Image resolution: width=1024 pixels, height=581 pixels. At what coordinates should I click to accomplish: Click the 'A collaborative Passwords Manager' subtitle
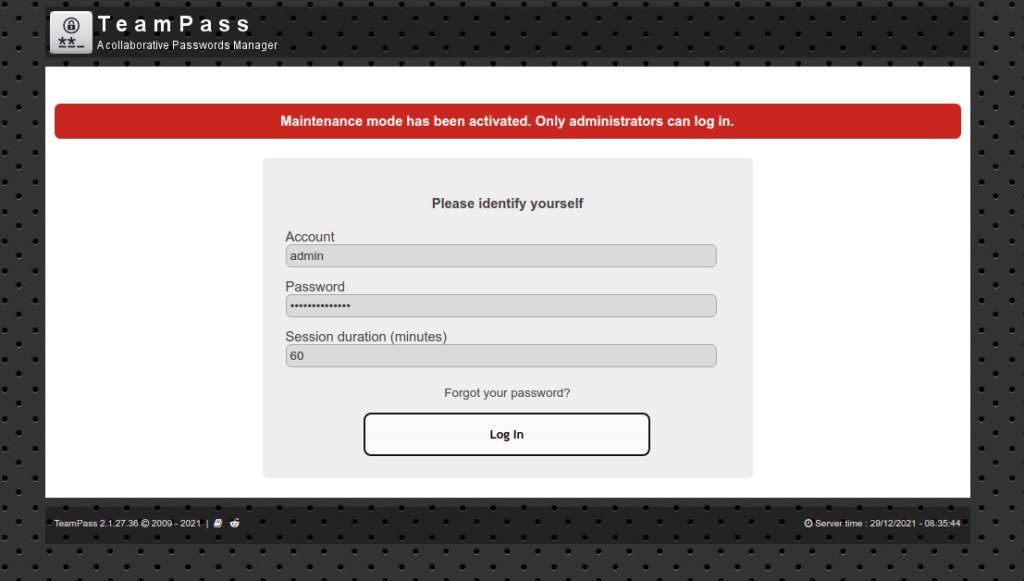pos(187,45)
